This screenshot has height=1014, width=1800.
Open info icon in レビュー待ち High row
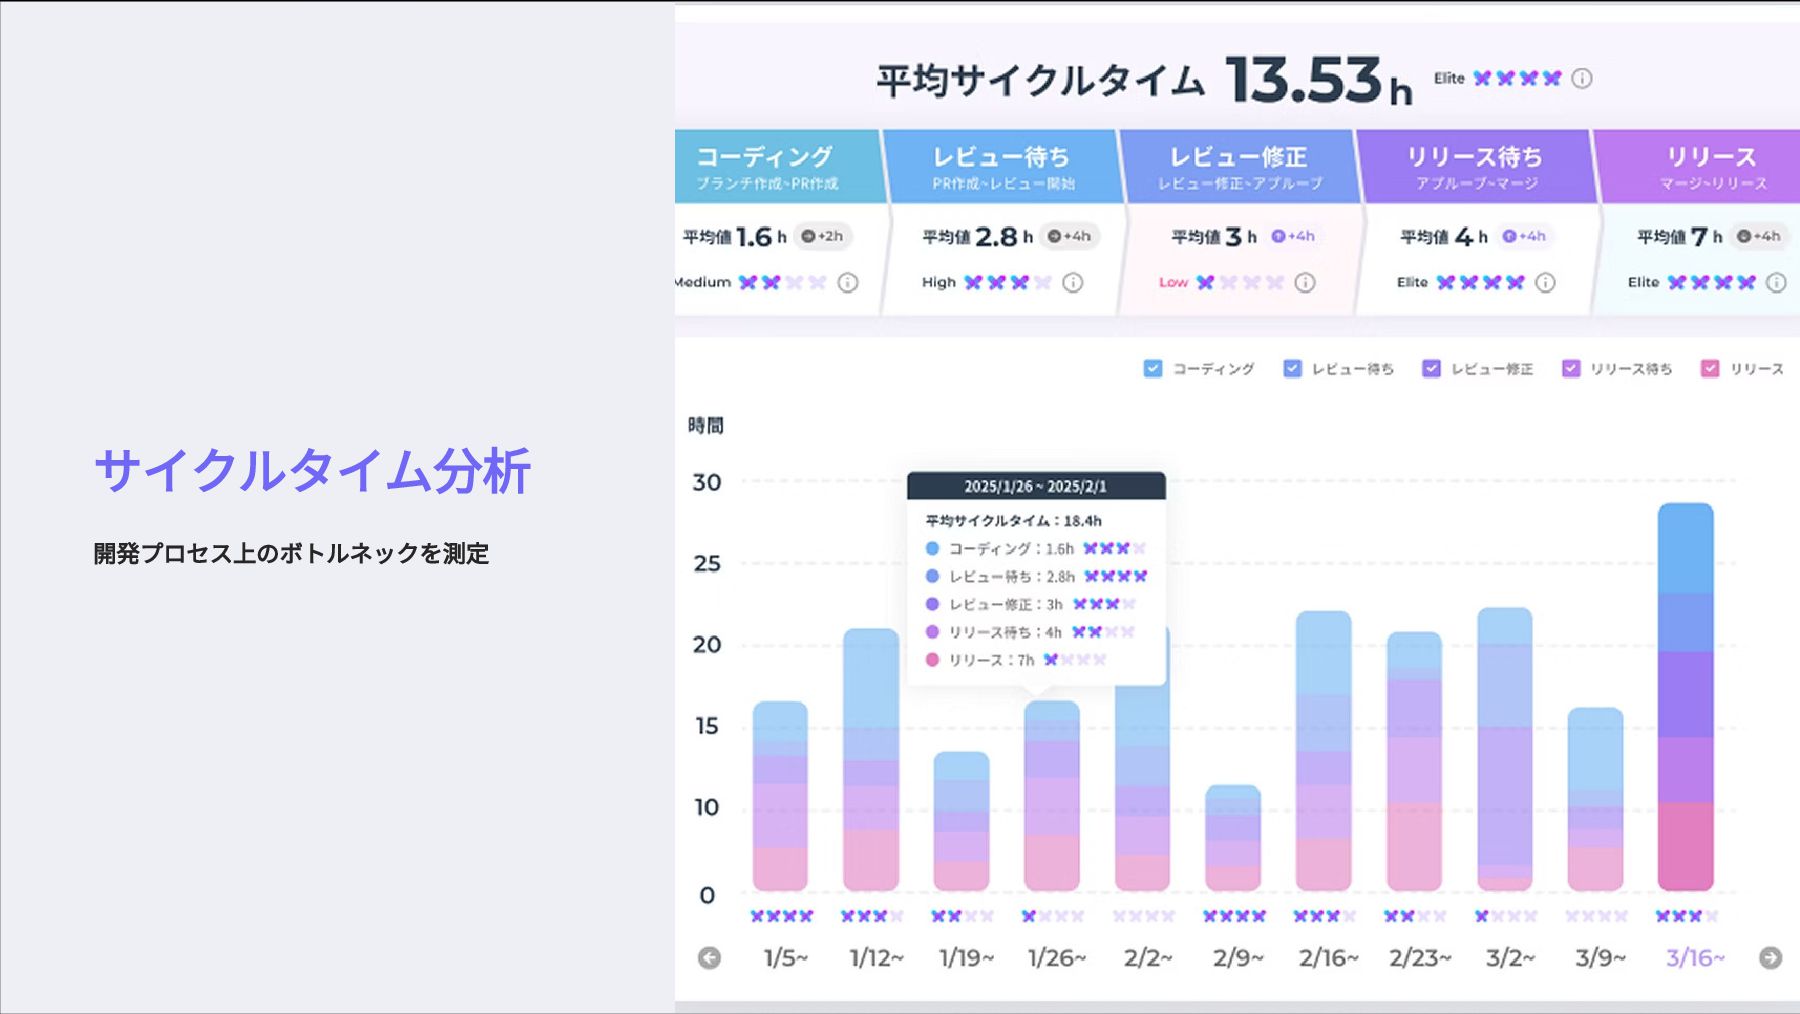point(1072,283)
